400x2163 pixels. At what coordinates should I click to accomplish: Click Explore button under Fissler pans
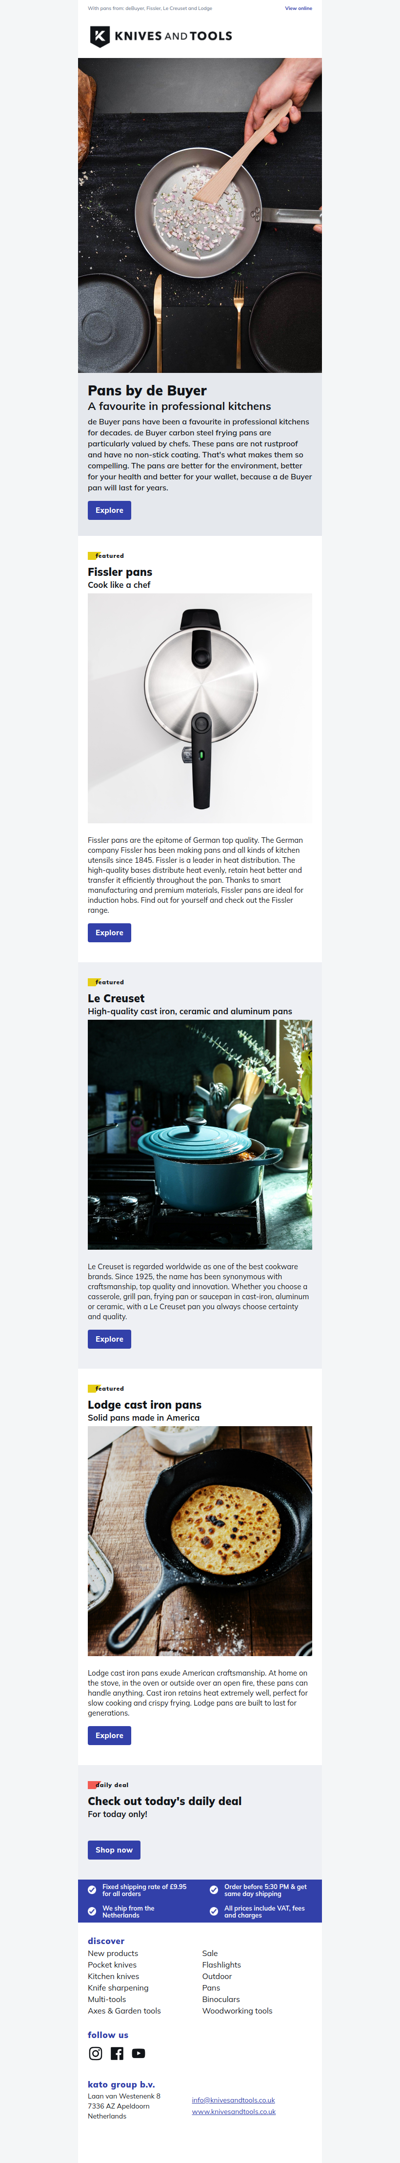109,932
